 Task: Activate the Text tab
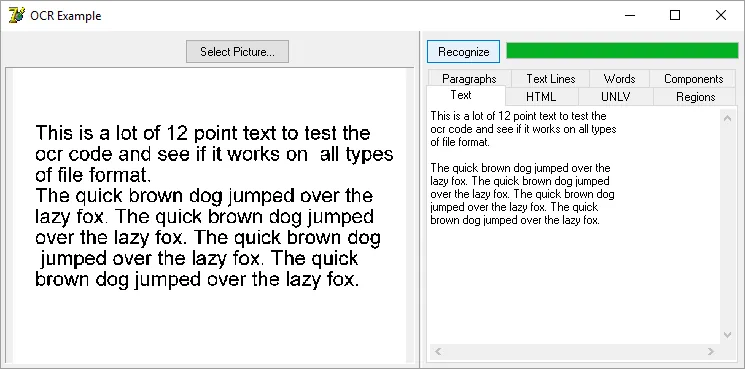pyautogui.click(x=461, y=95)
